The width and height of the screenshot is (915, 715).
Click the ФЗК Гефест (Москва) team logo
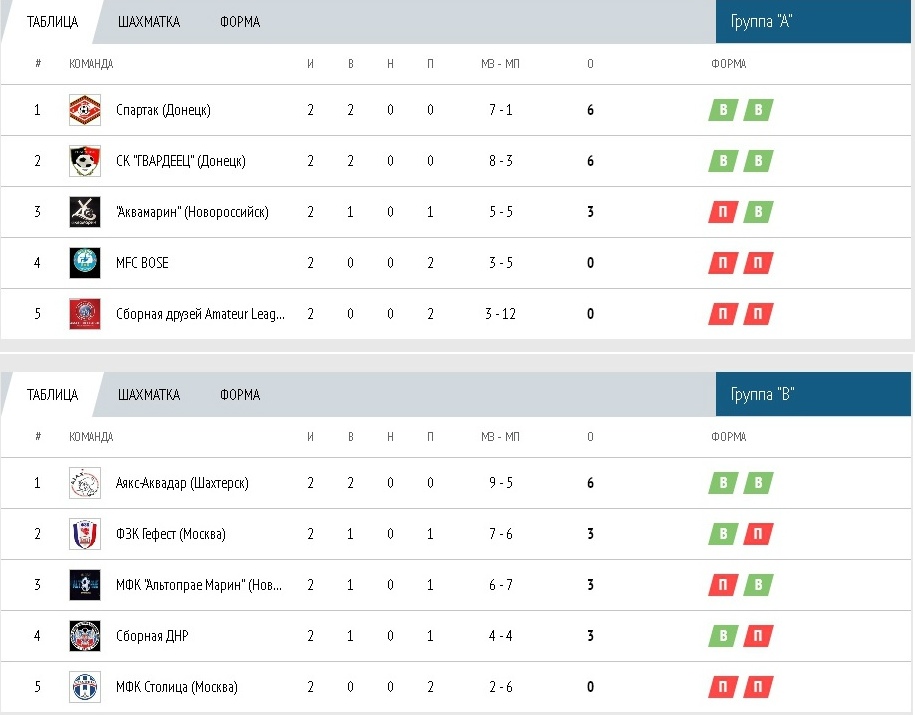click(85, 533)
